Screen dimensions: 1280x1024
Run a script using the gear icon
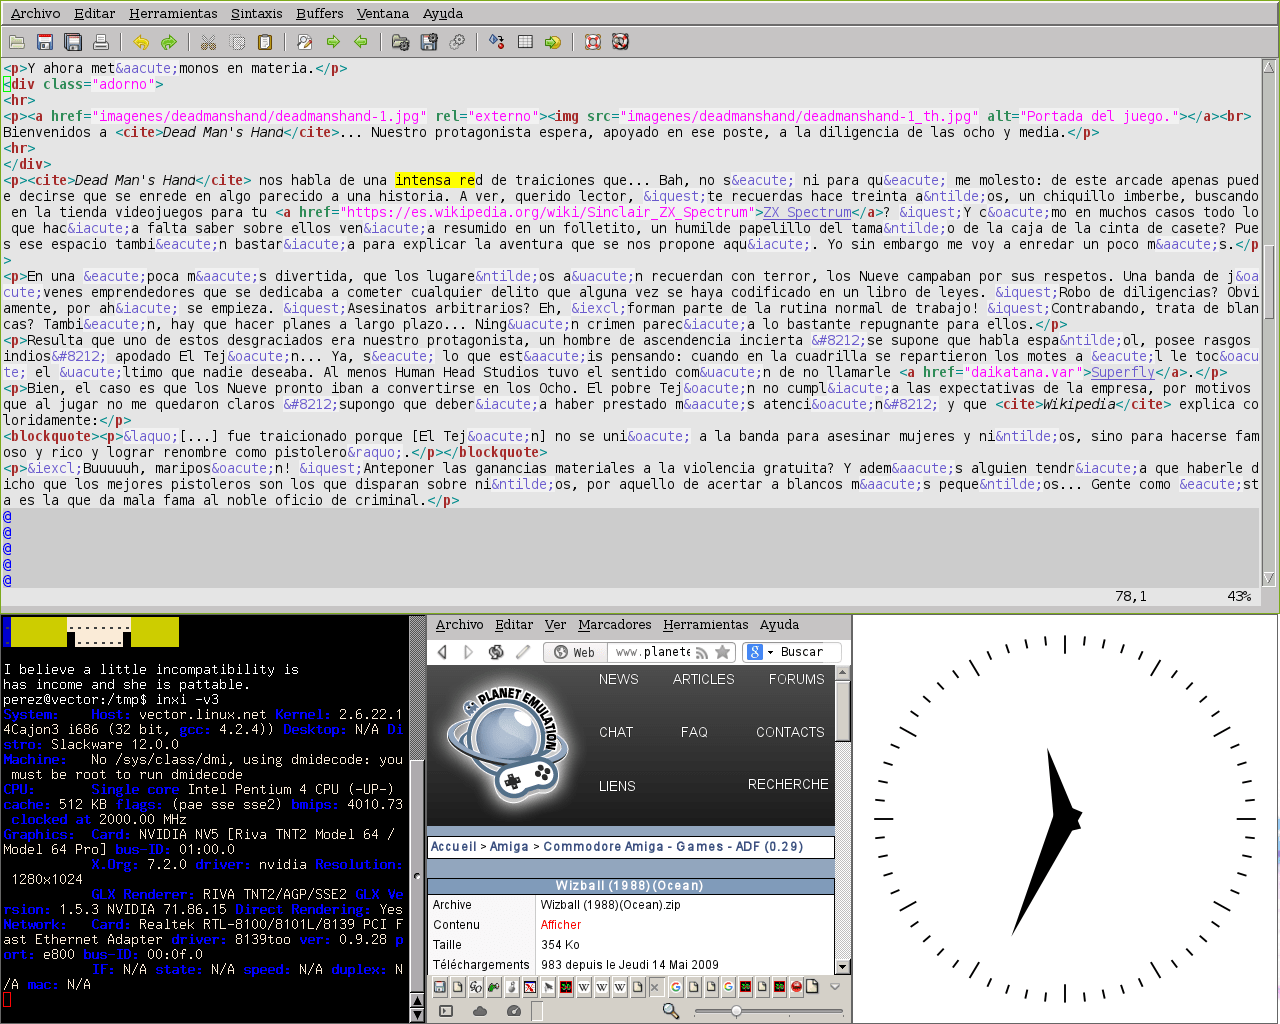pyautogui.click(x=457, y=42)
